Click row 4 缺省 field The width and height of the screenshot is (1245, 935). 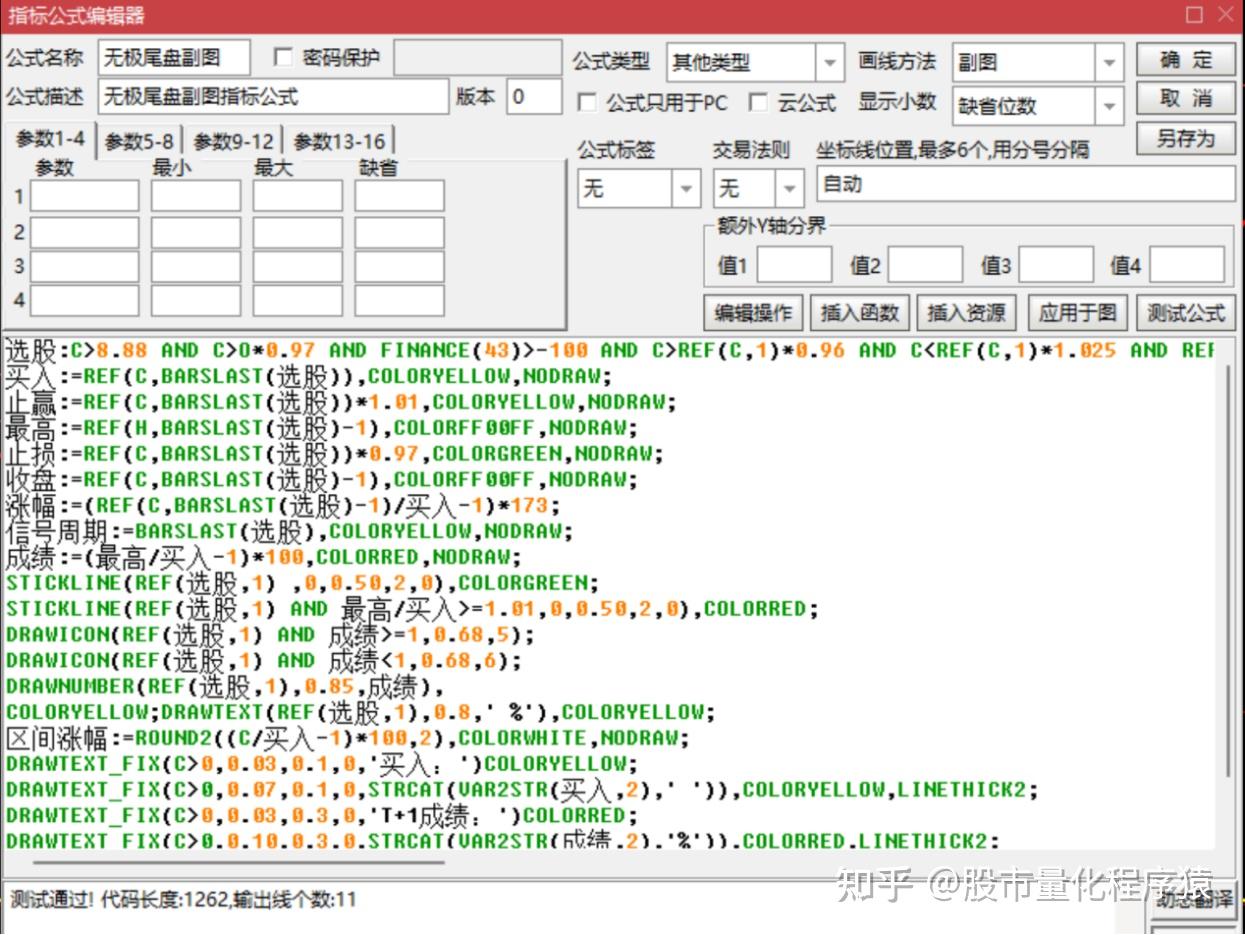tap(399, 301)
